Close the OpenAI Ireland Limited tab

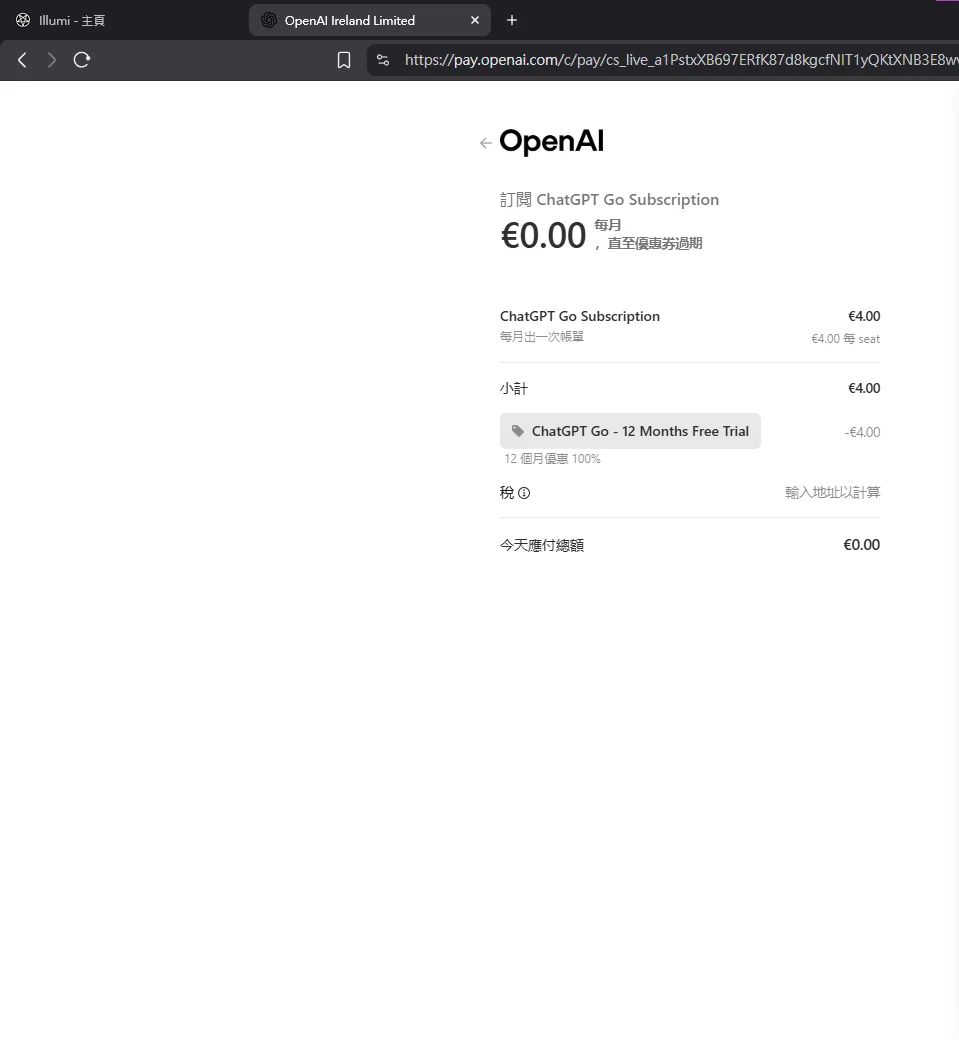pos(475,20)
